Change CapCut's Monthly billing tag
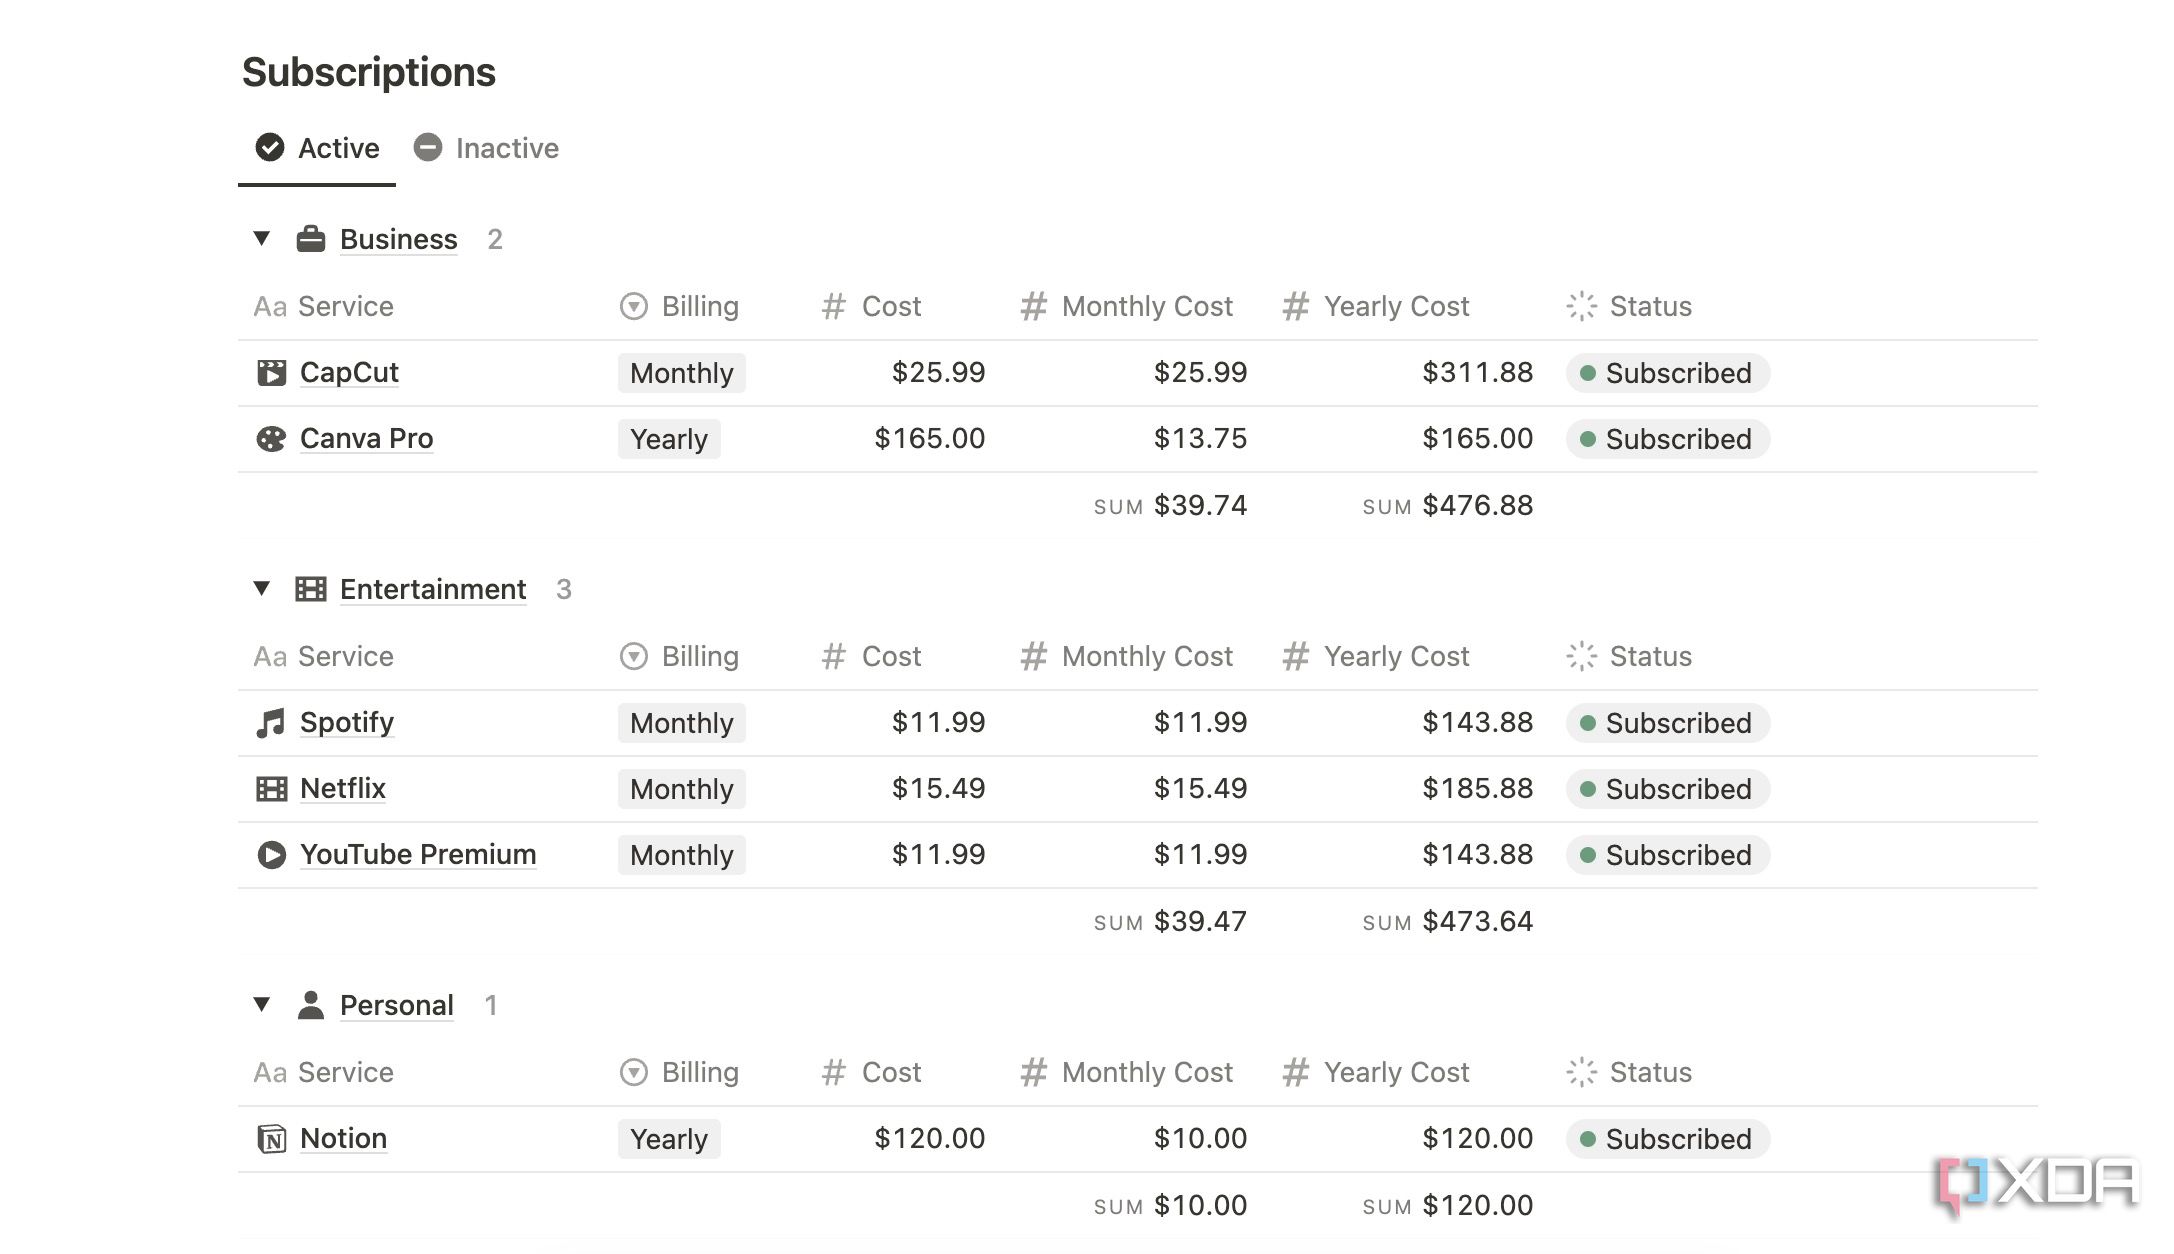This screenshot has height=1254, width=2174. point(682,373)
